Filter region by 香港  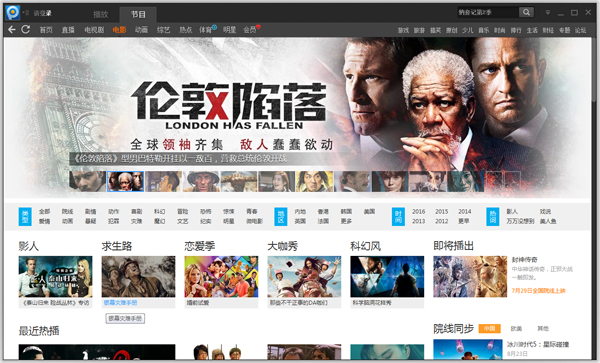[x=323, y=212]
